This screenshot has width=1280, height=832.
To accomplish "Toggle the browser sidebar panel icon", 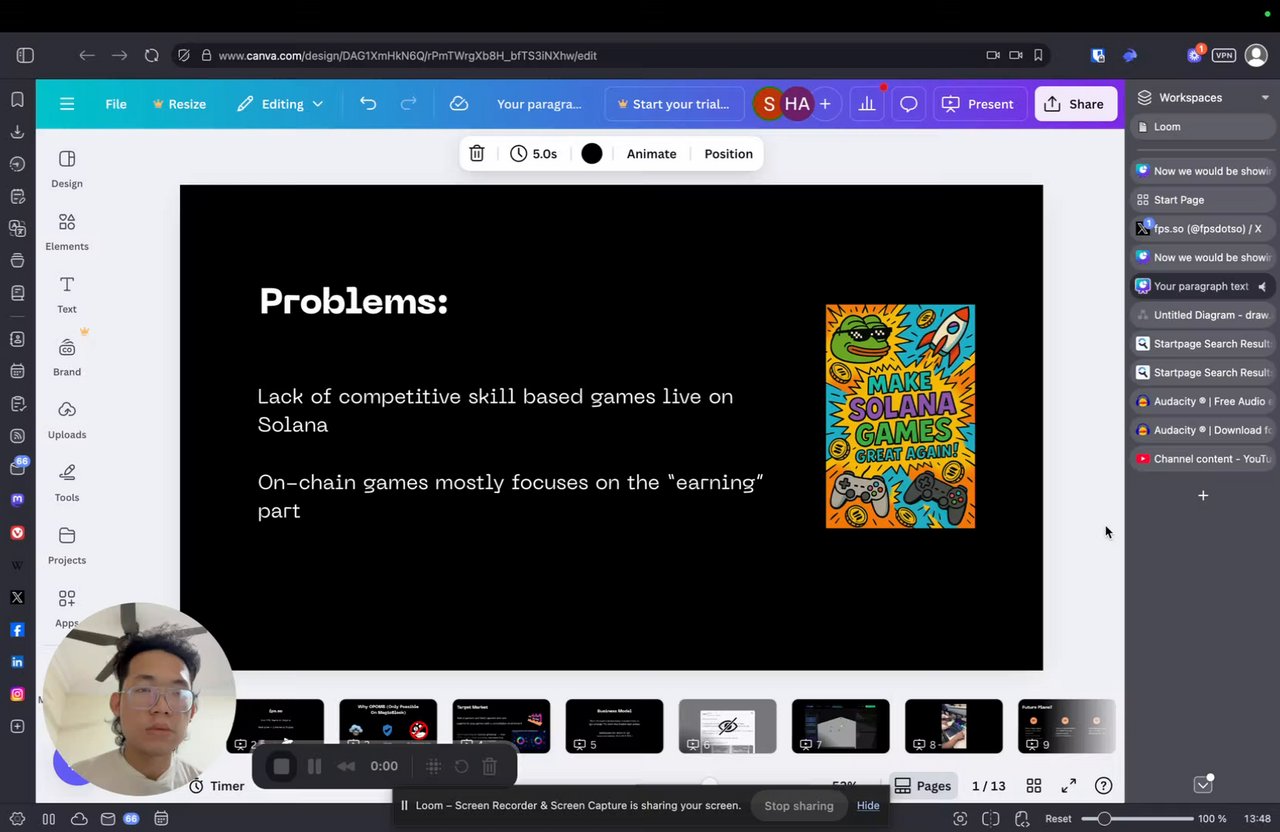I will 25,56.
